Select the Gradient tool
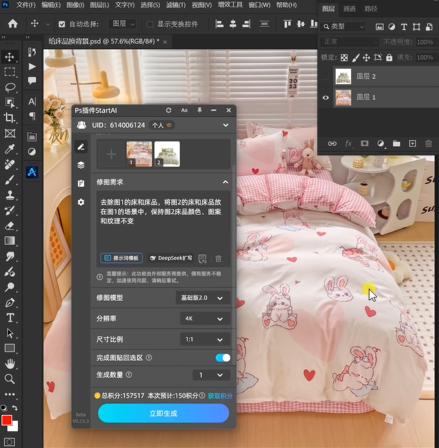This screenshot has height=448, width=439. 10,241
